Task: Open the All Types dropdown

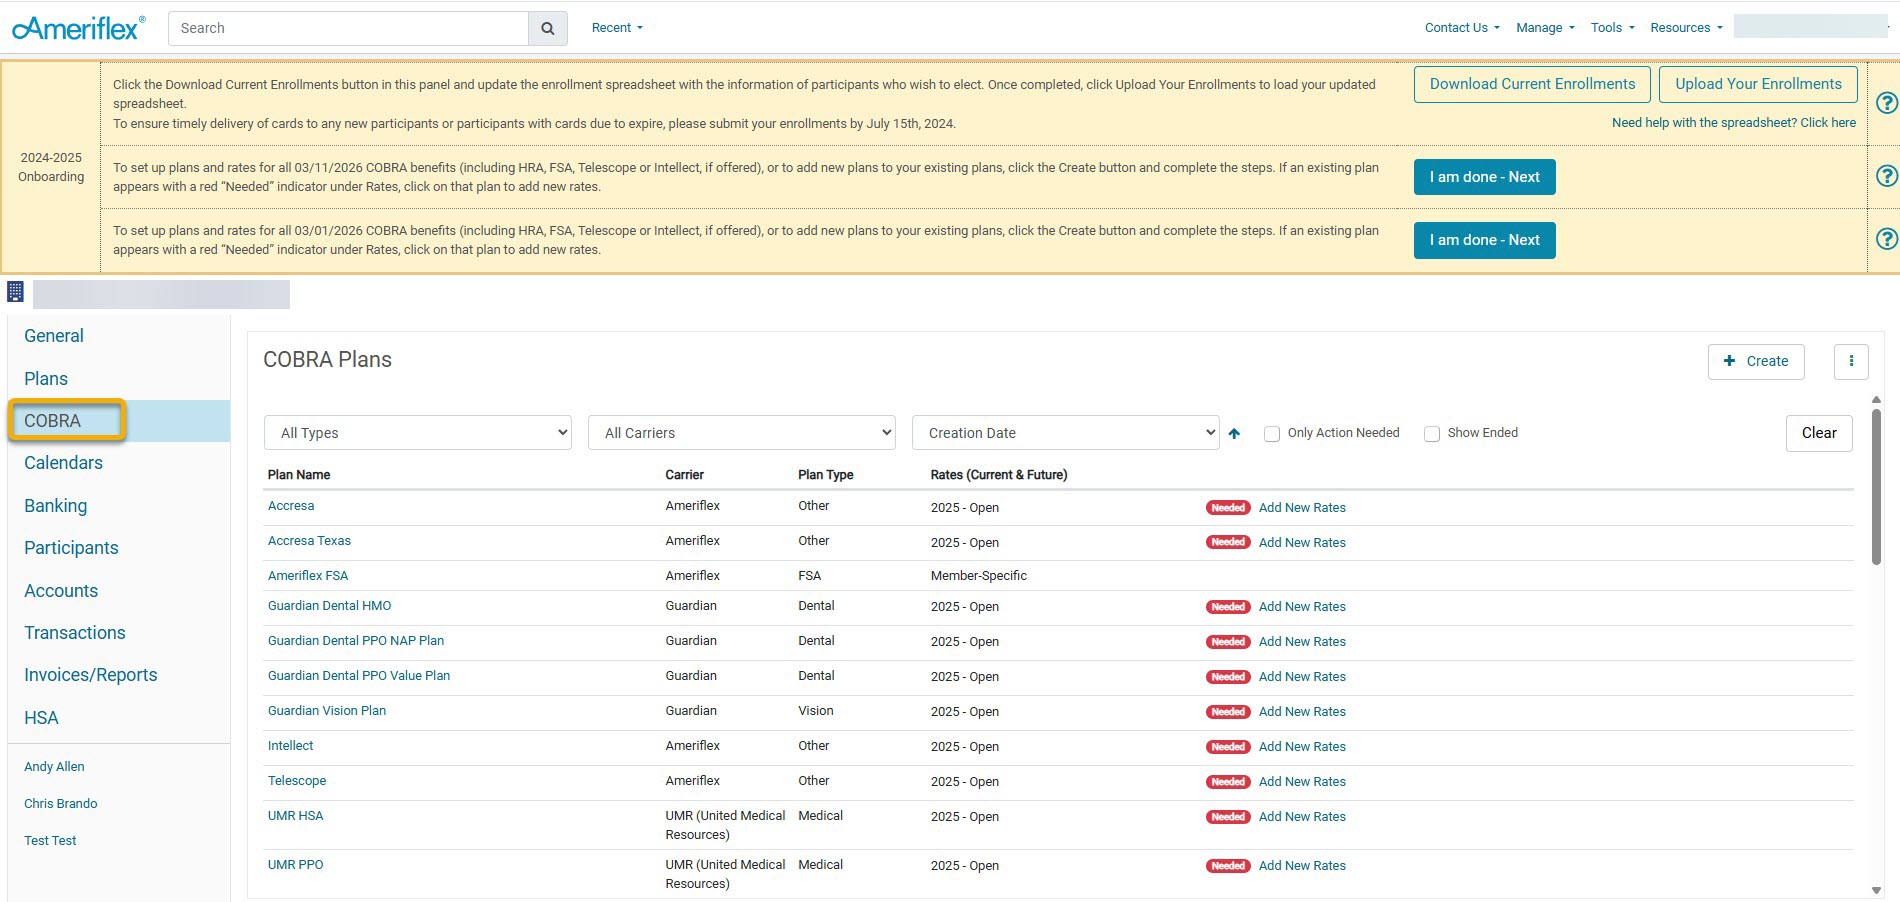Action: coord(418,433)
